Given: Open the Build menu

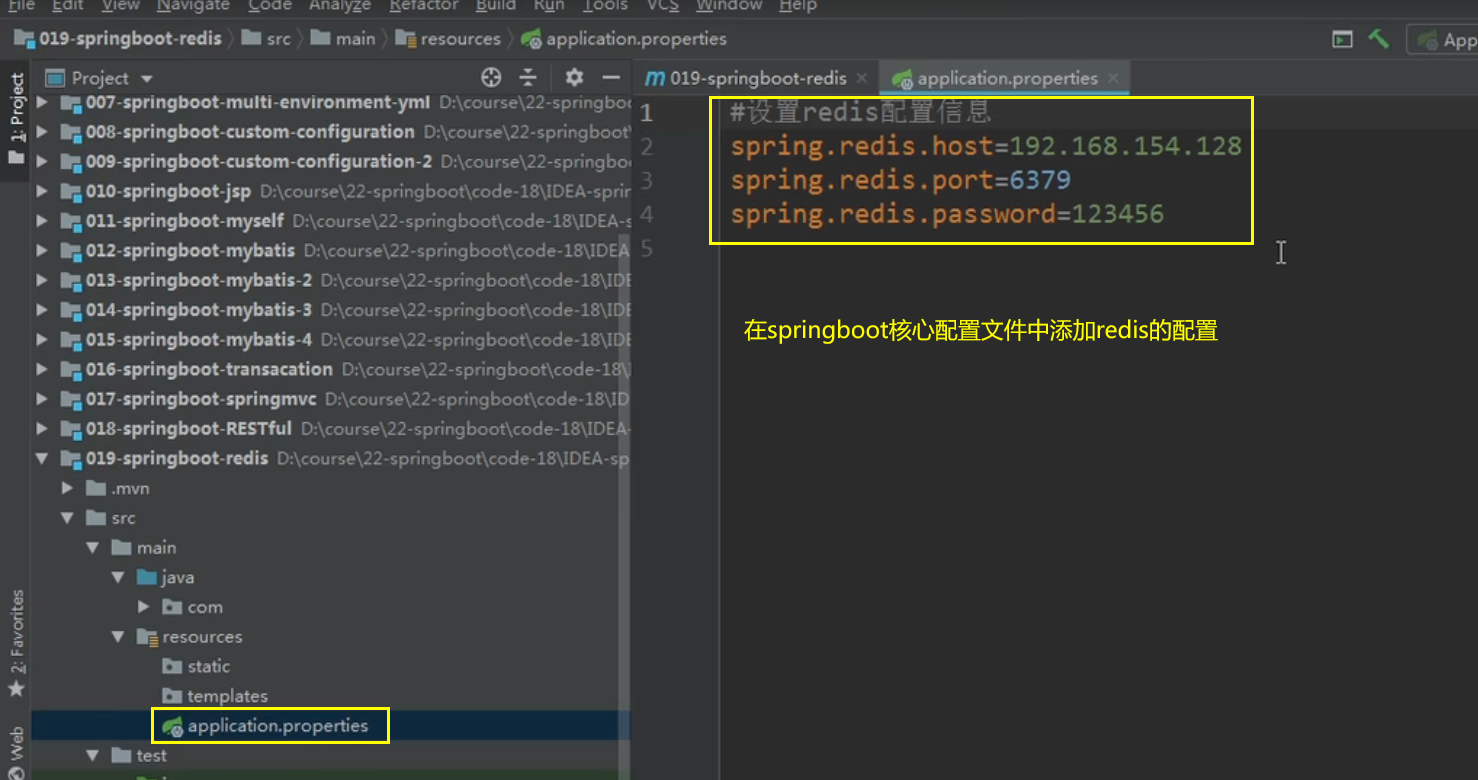Looking at the screenshot, I should (x=496, y=5).
